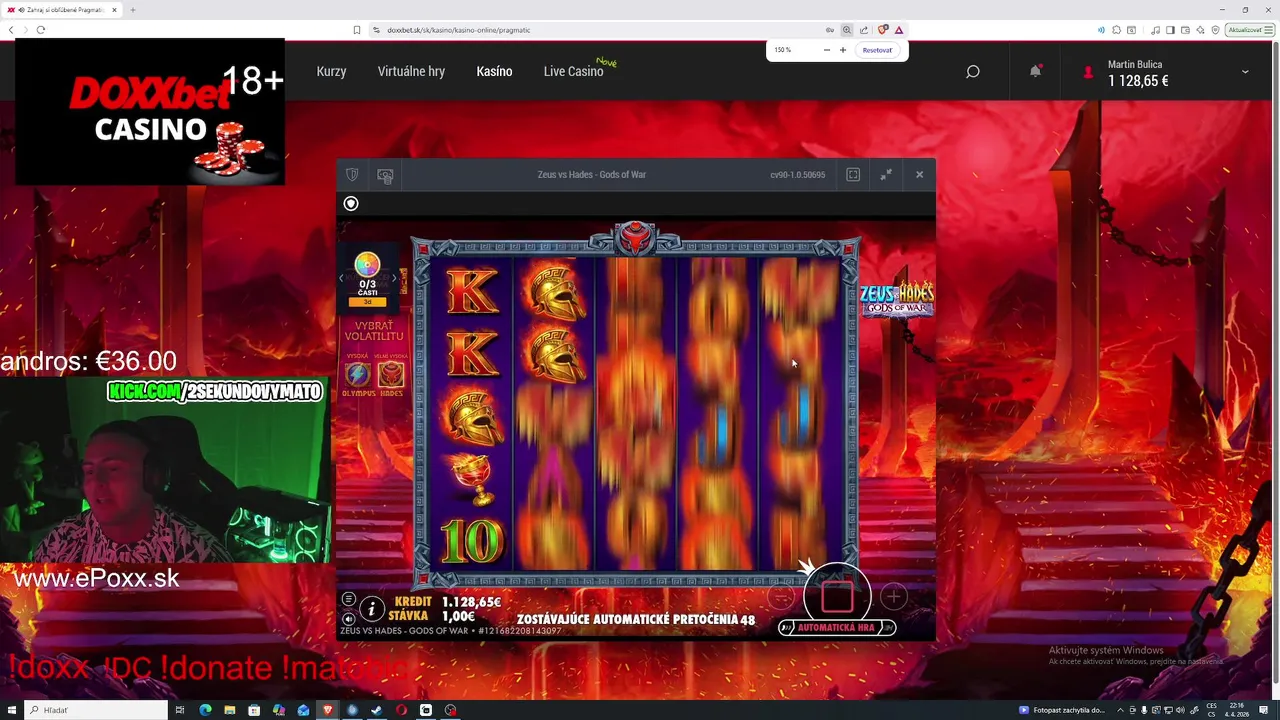Click the shield icon in game header
This screenshot has height=720, width=1280.
pyautogui.click(x=352, y=174)
